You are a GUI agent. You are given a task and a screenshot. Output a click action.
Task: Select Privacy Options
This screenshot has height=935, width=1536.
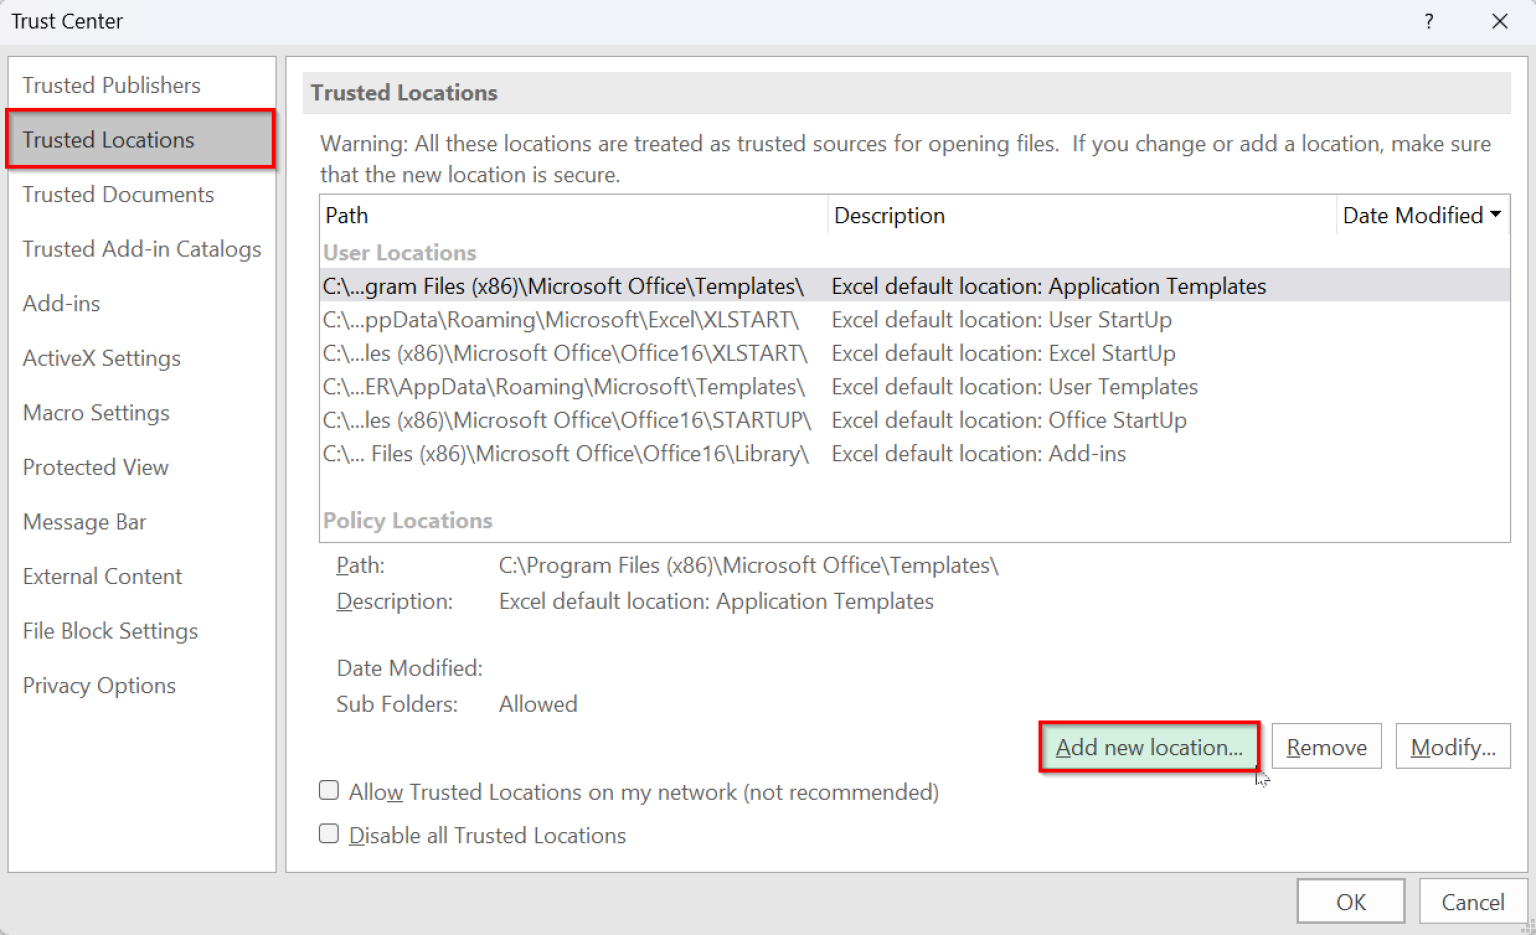pos(99,685)
